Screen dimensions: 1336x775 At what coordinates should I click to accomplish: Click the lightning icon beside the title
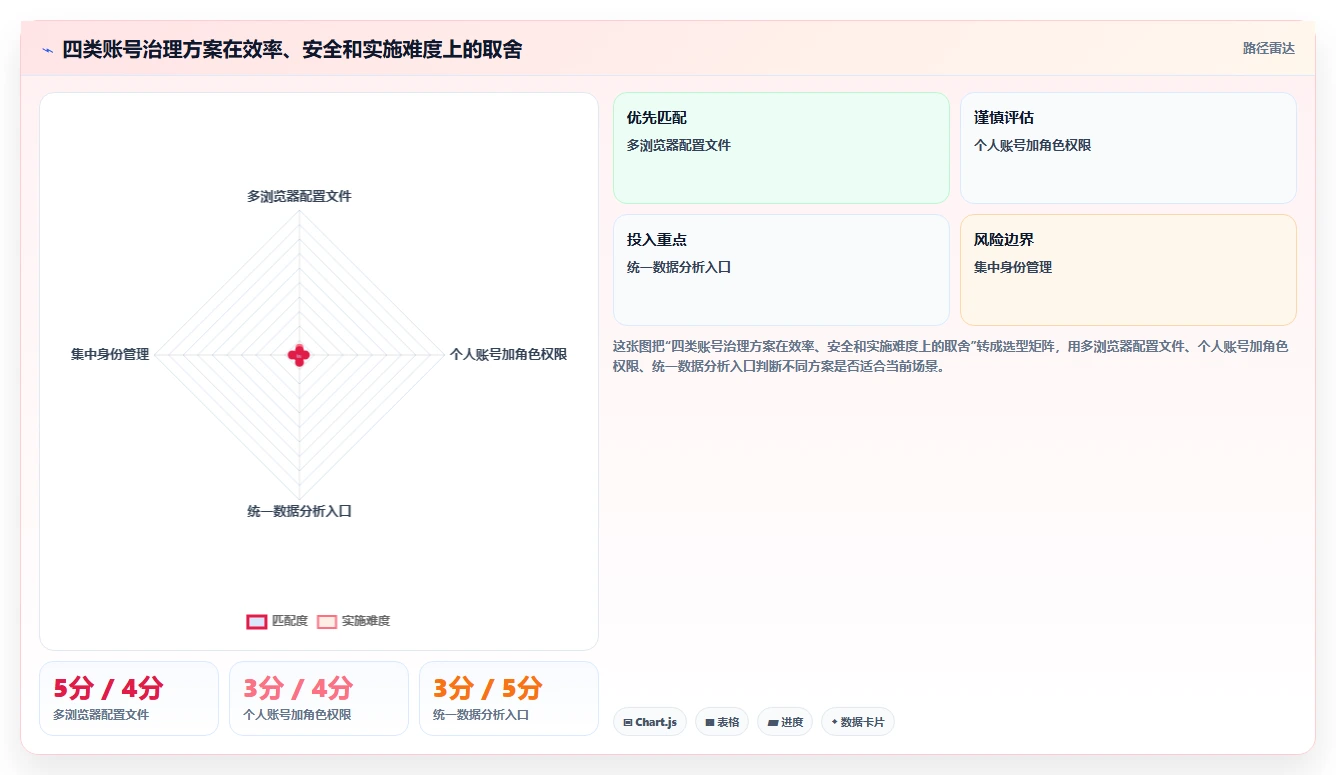(47, 50)
